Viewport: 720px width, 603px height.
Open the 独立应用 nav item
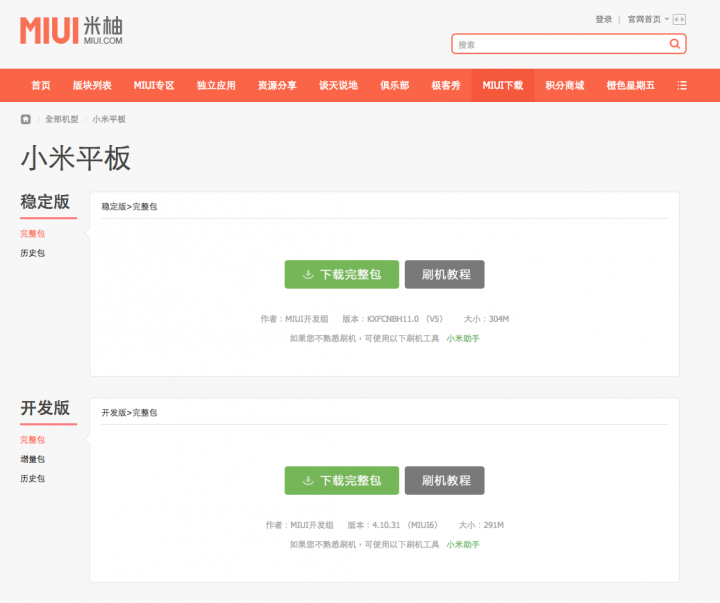pyautogui.click(x=216, y=85)
